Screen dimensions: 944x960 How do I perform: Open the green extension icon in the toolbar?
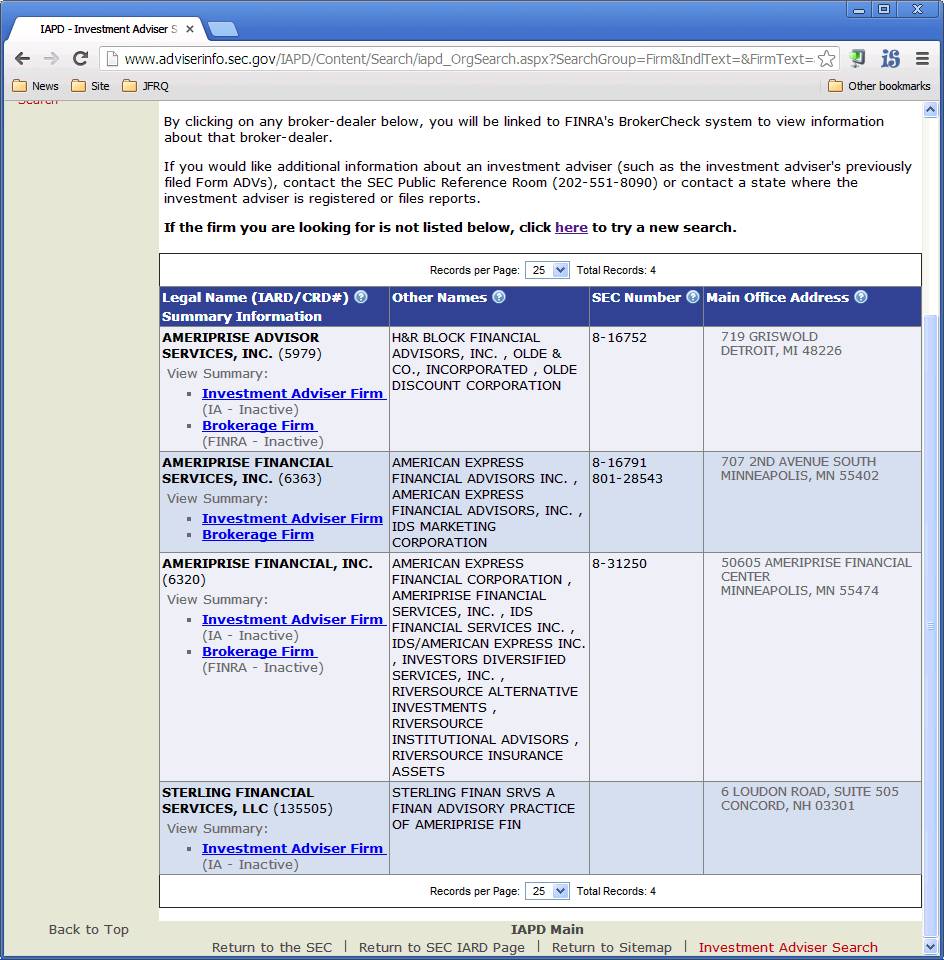pos(857,59)
